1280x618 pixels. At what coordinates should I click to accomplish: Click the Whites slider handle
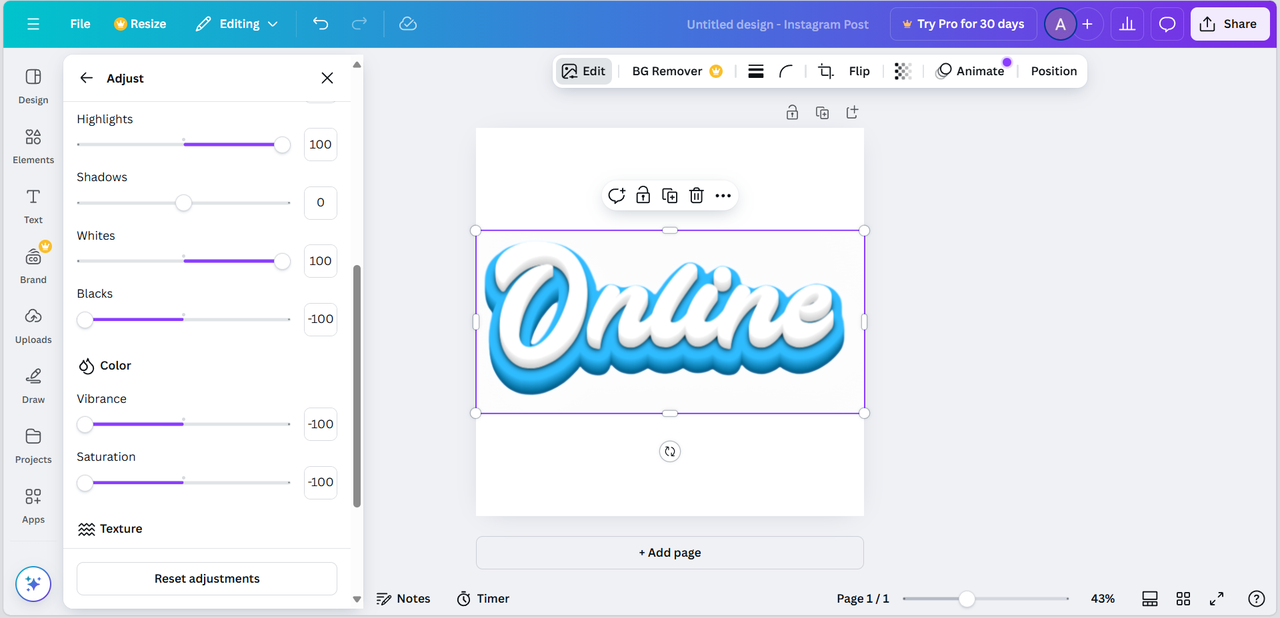coord(282,261)
